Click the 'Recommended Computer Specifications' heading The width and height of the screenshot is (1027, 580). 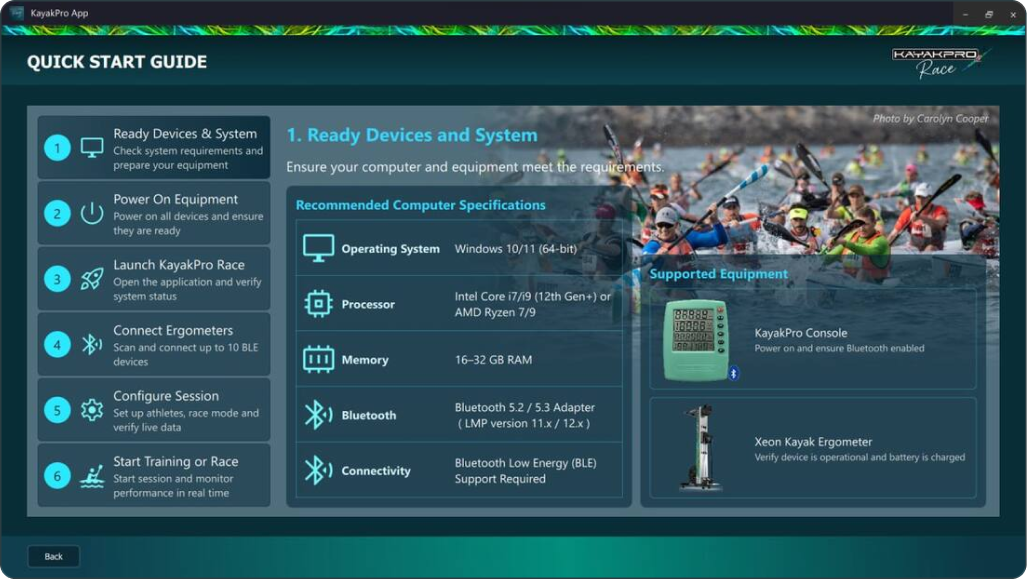click(420, 205)
